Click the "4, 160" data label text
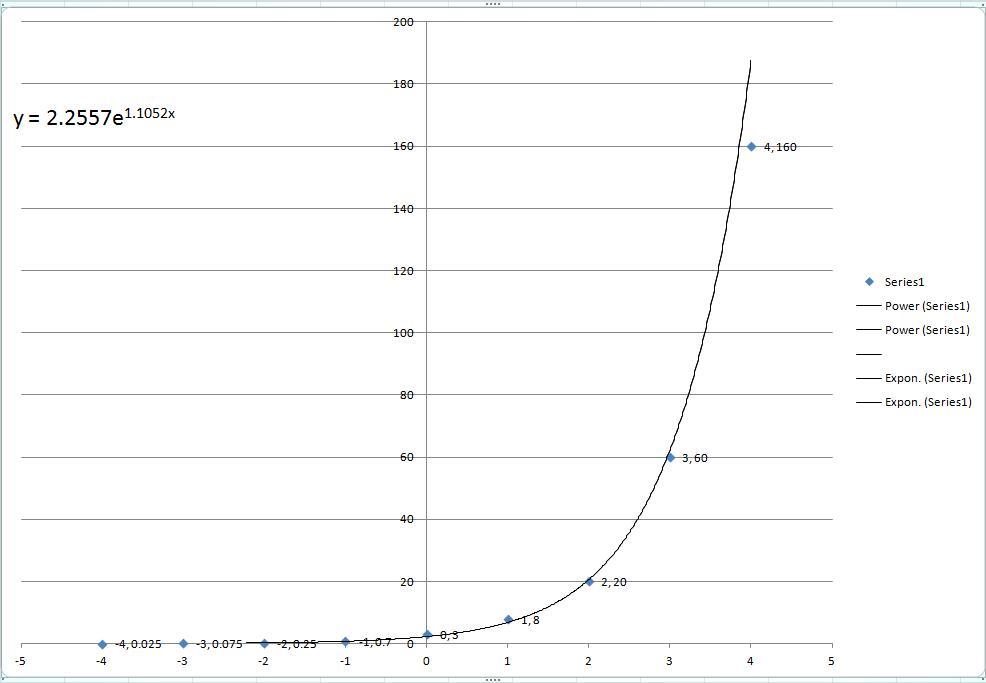 [780, 147]
